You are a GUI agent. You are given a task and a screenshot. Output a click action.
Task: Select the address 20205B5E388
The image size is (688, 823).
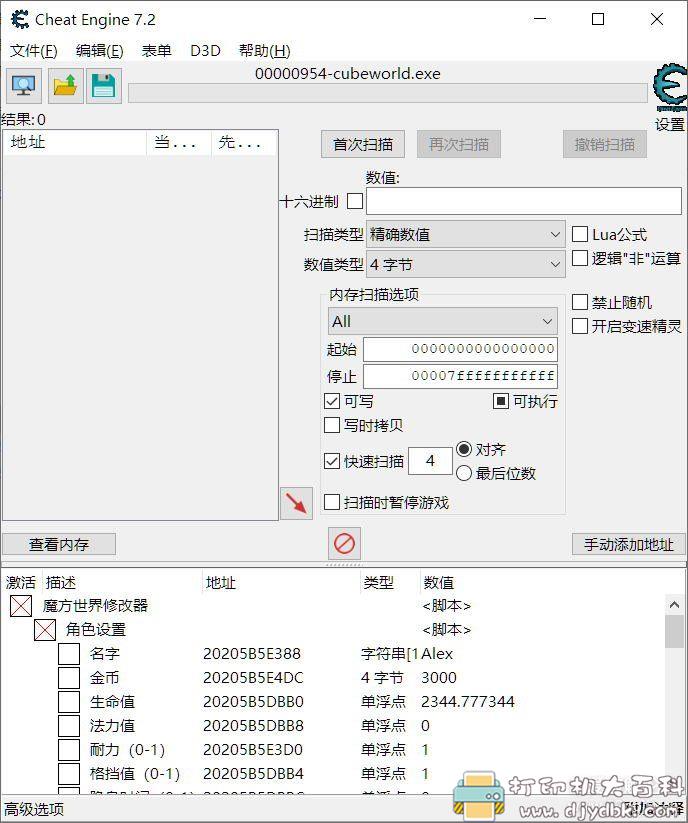252,654
